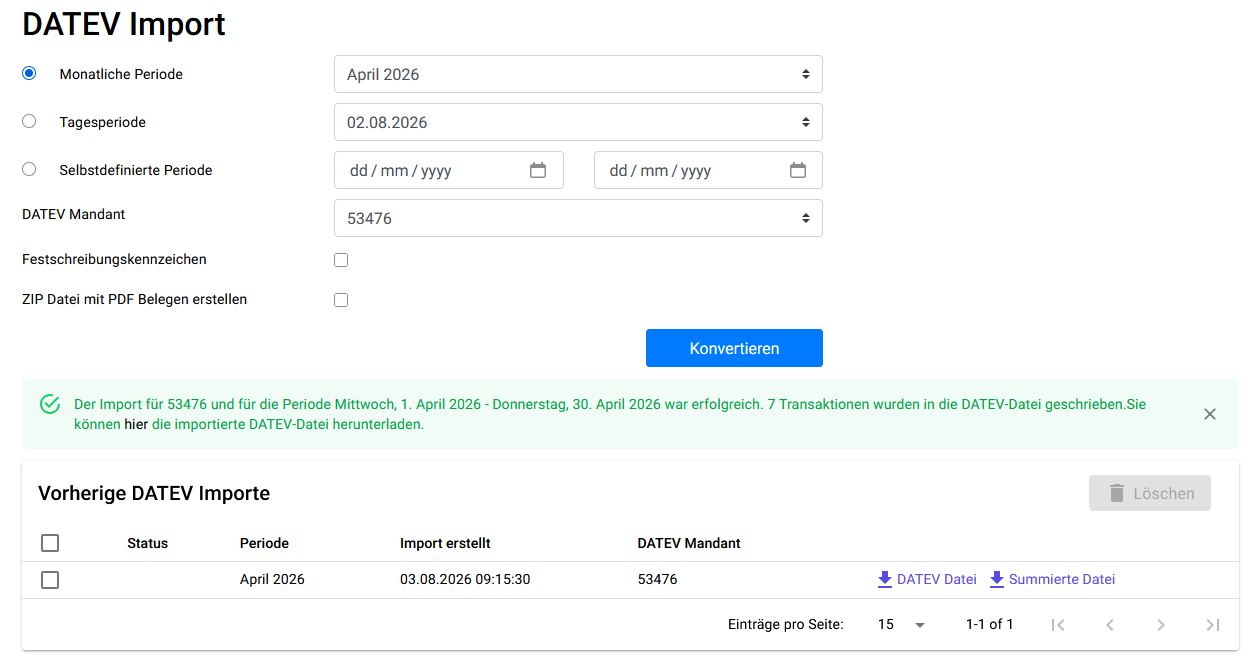Viewport: 1257px width, 671px height.
Task: Click the Vorherige DATEV Importe heading
Action: [154, 493]
